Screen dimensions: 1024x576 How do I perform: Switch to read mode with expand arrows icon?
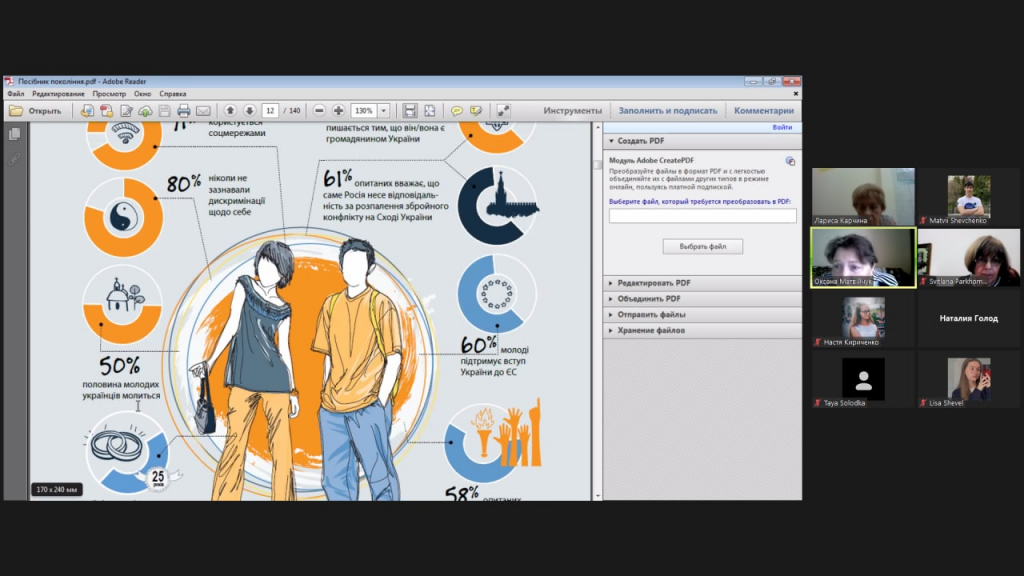(503, 111)
